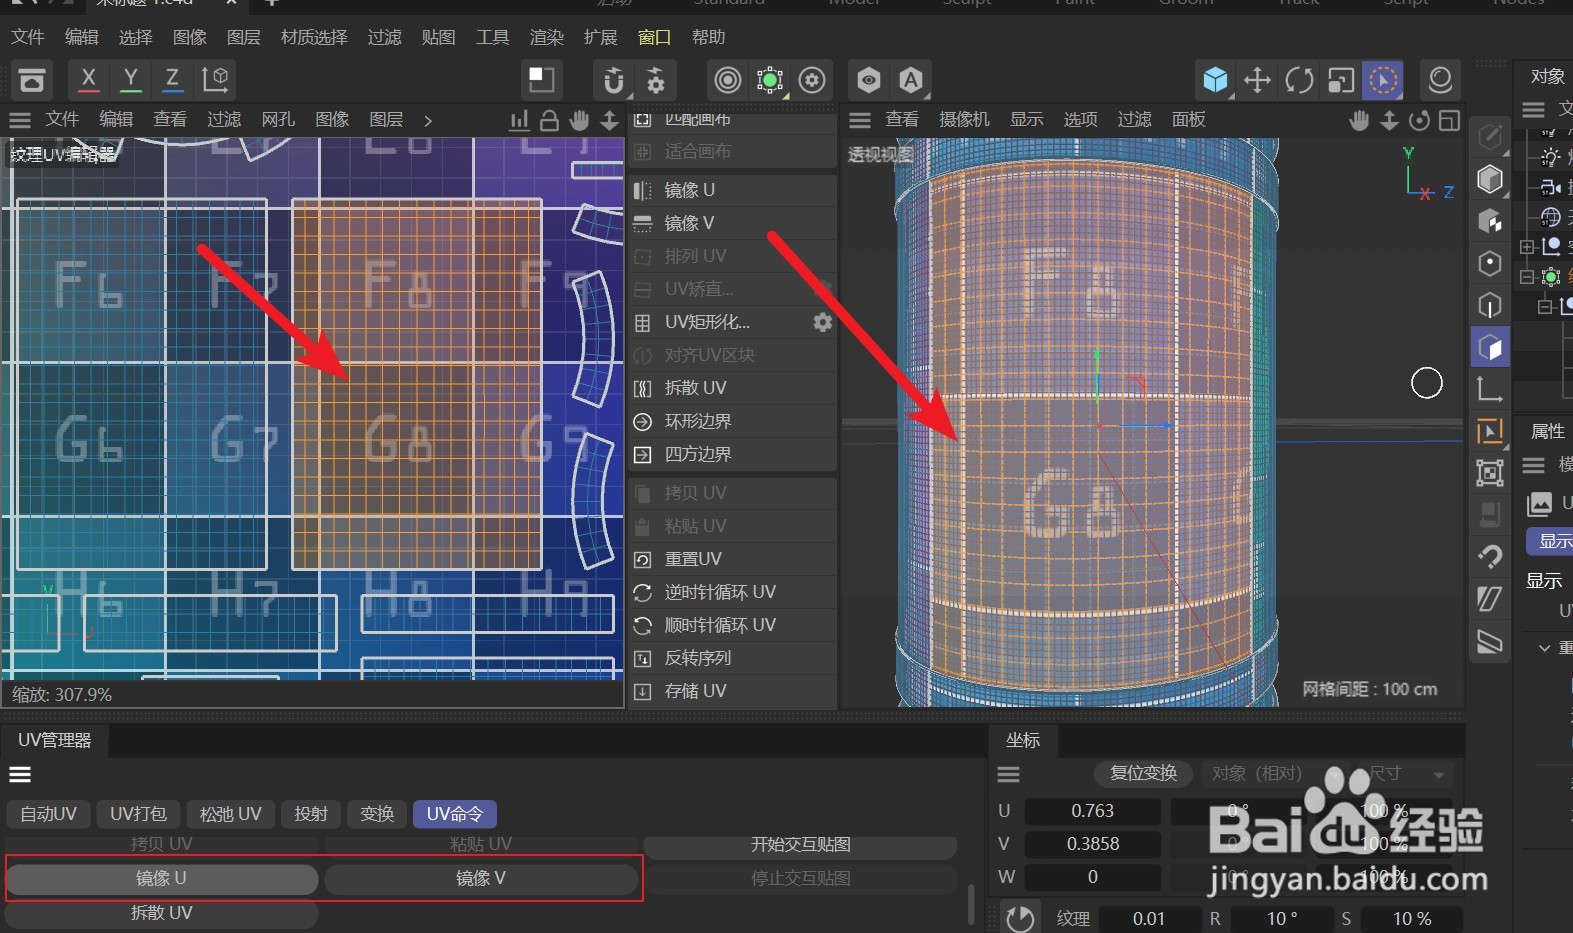This screenshot has height=933, width=1573.
Task: Click the 开始交互贴图 button
Action: [801, 845]
